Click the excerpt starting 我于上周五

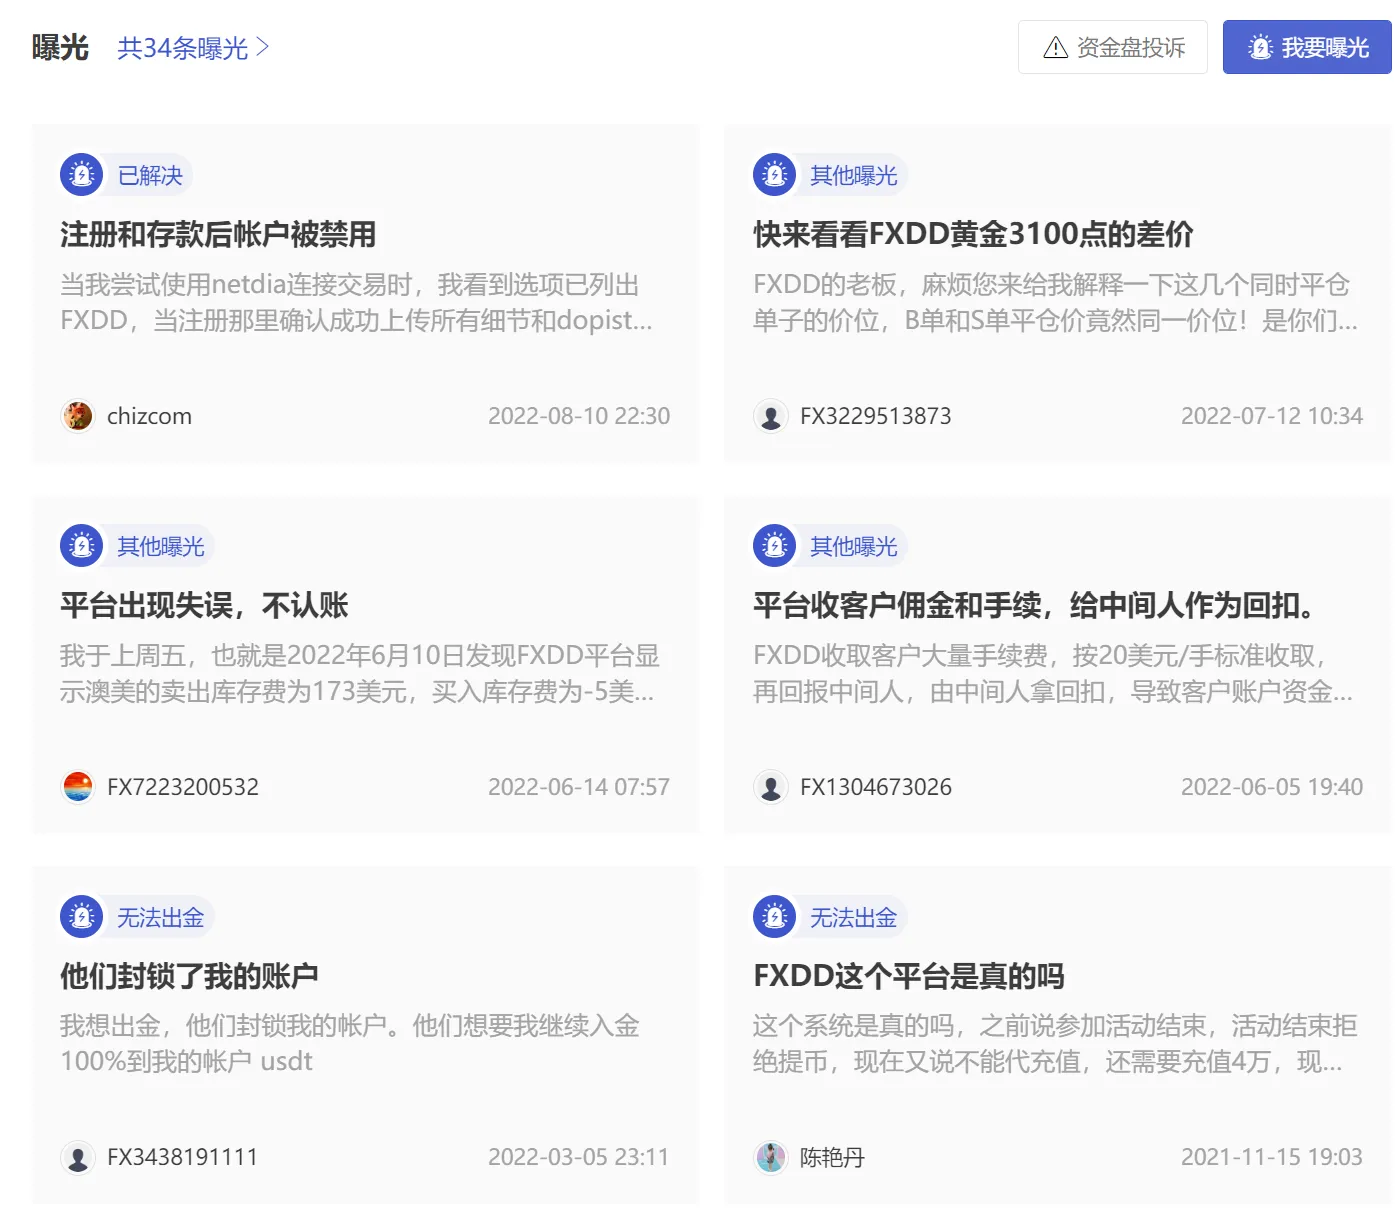pos(359,674)
